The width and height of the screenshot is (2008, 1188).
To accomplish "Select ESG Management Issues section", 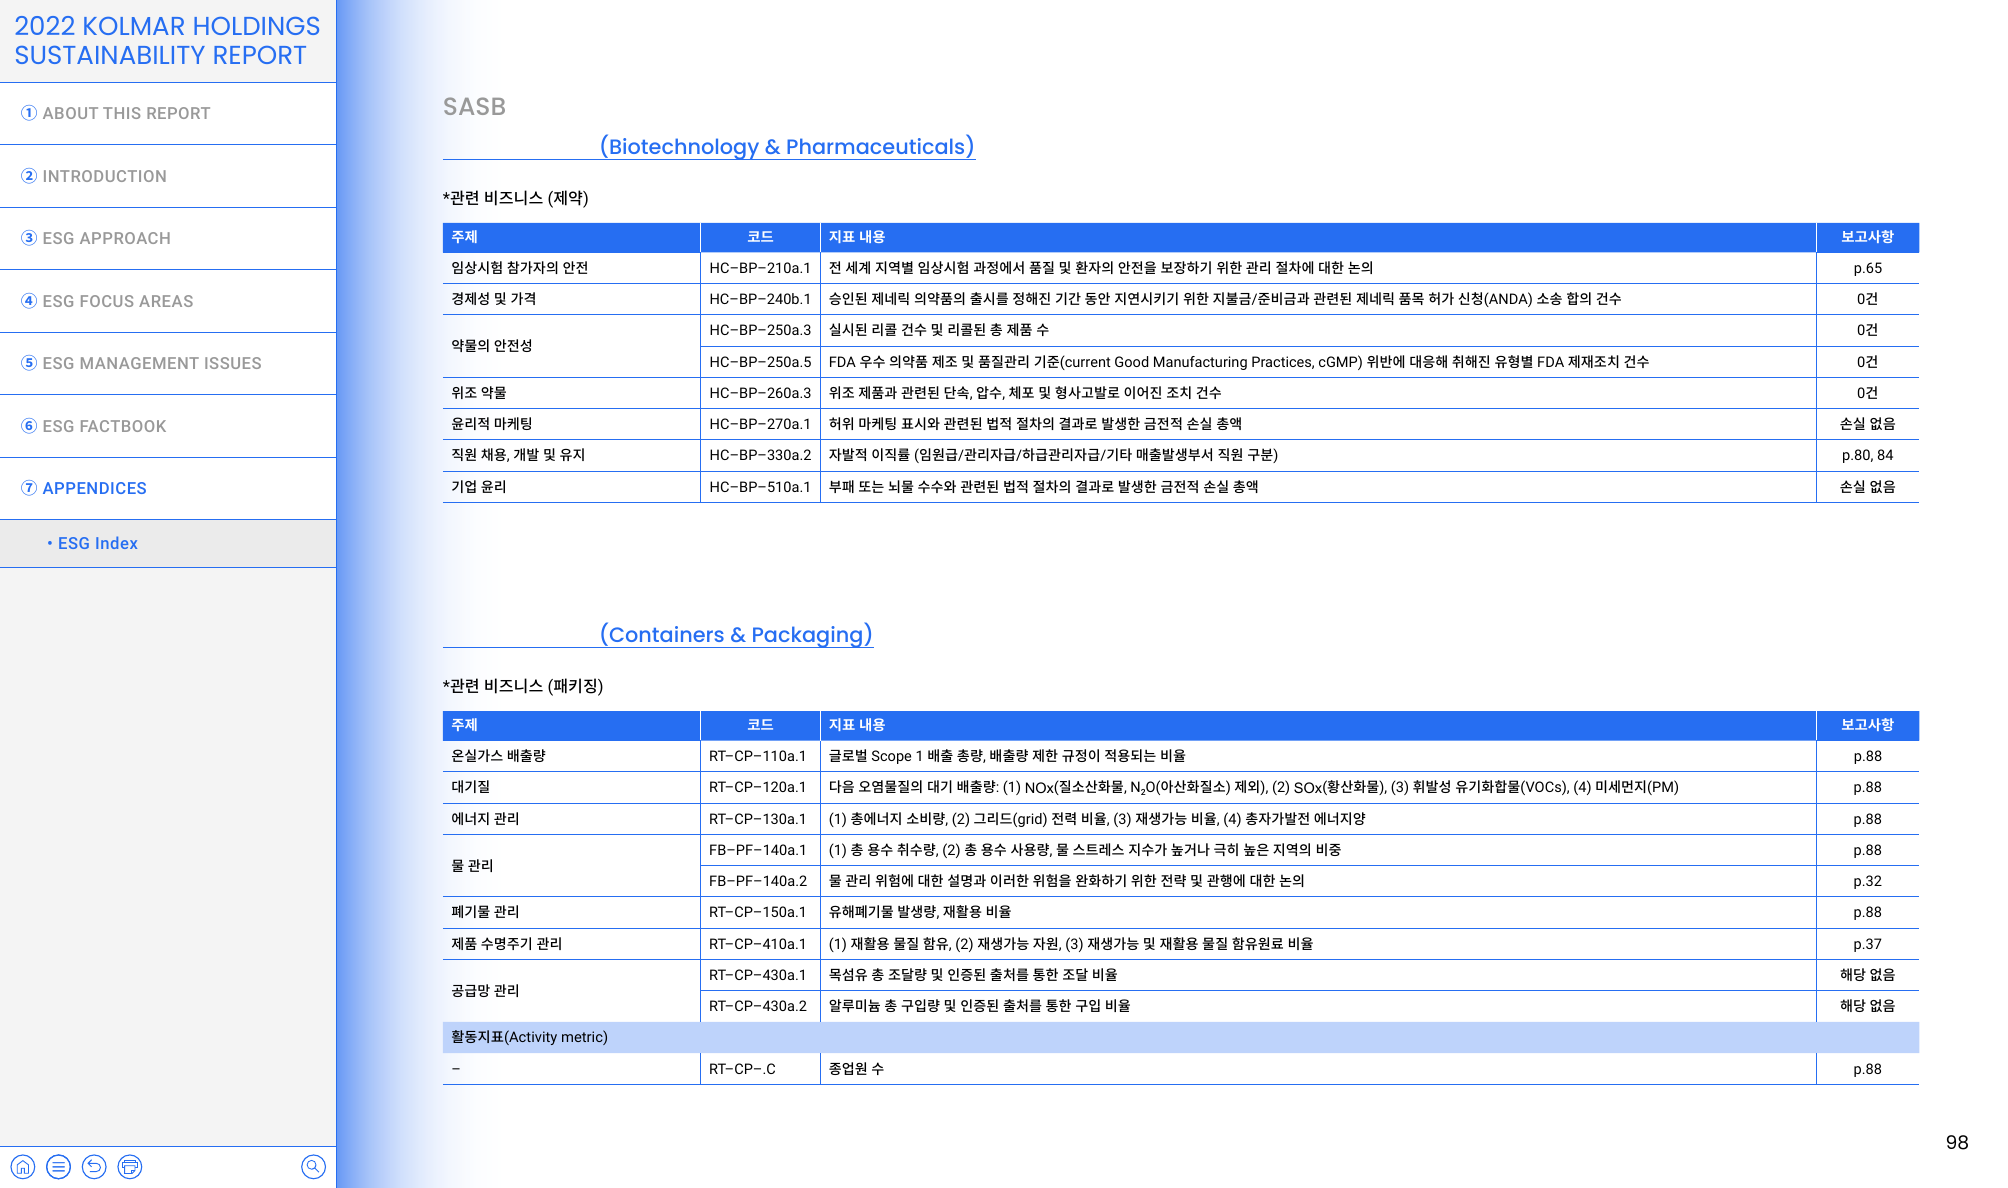I will 168,363.
